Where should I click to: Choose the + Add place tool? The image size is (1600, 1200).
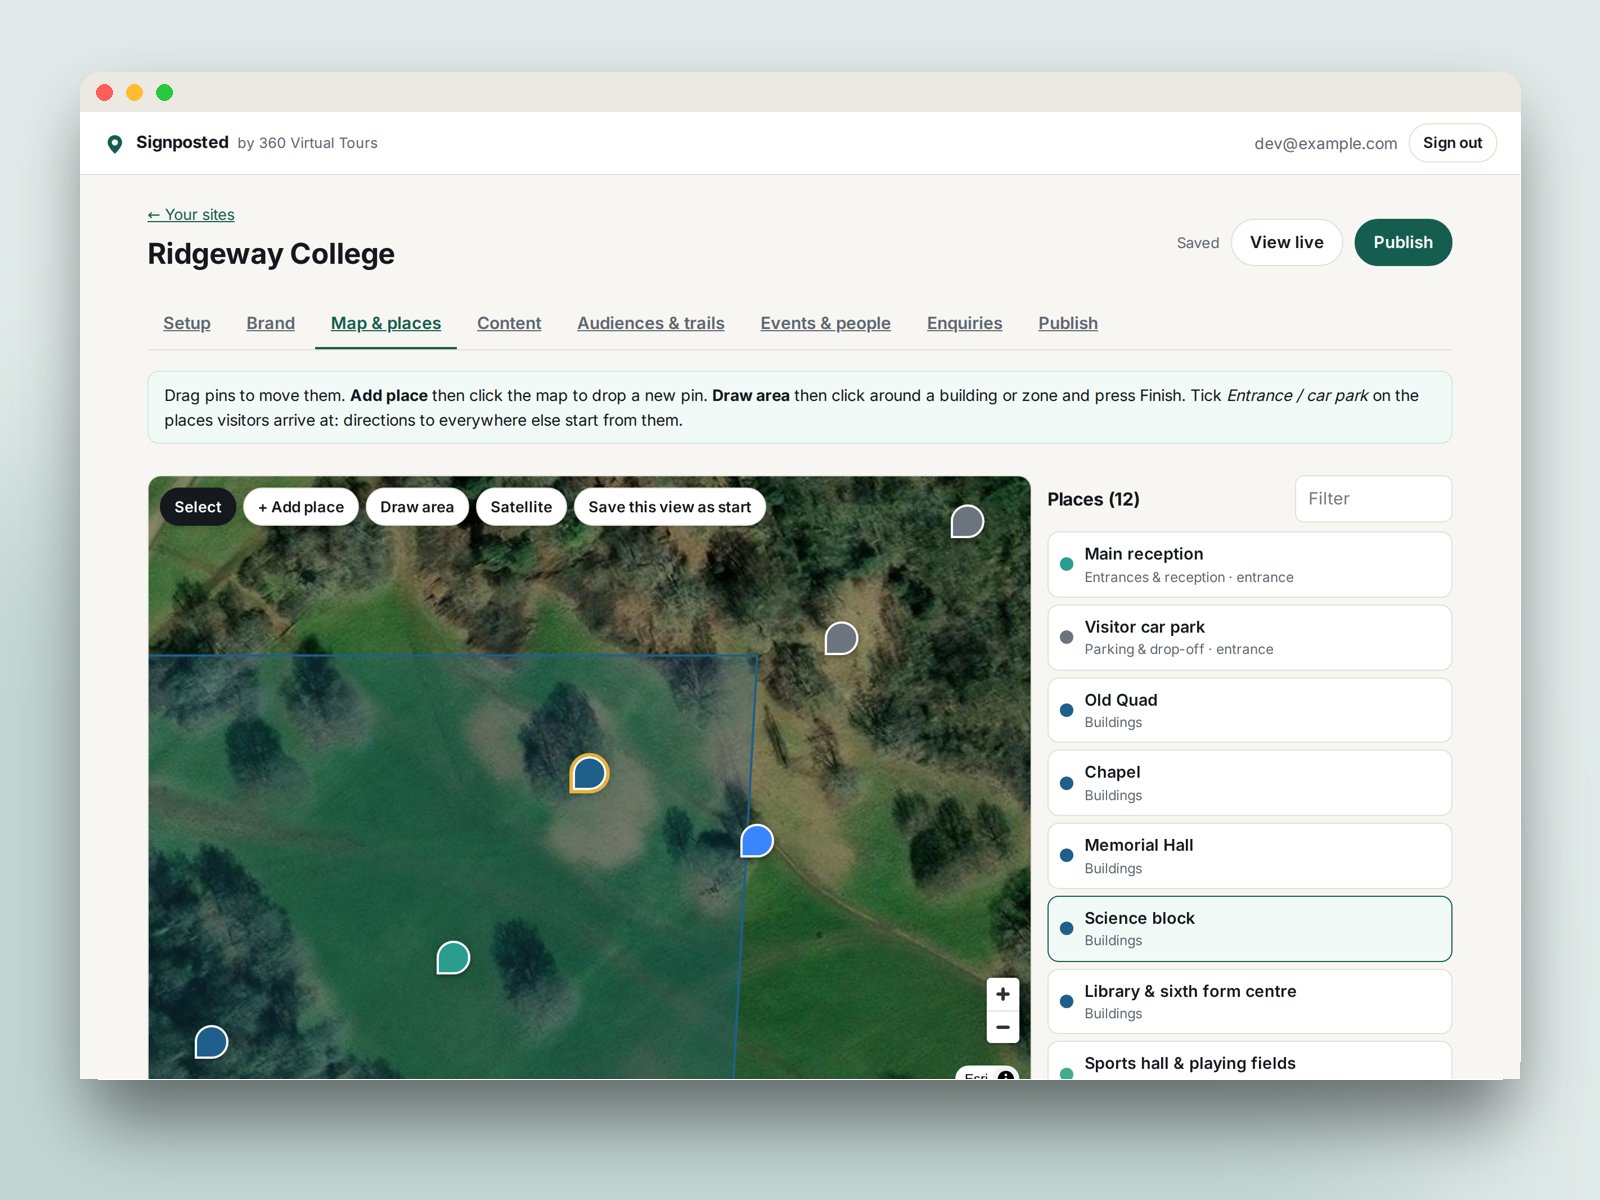(301, 507)
